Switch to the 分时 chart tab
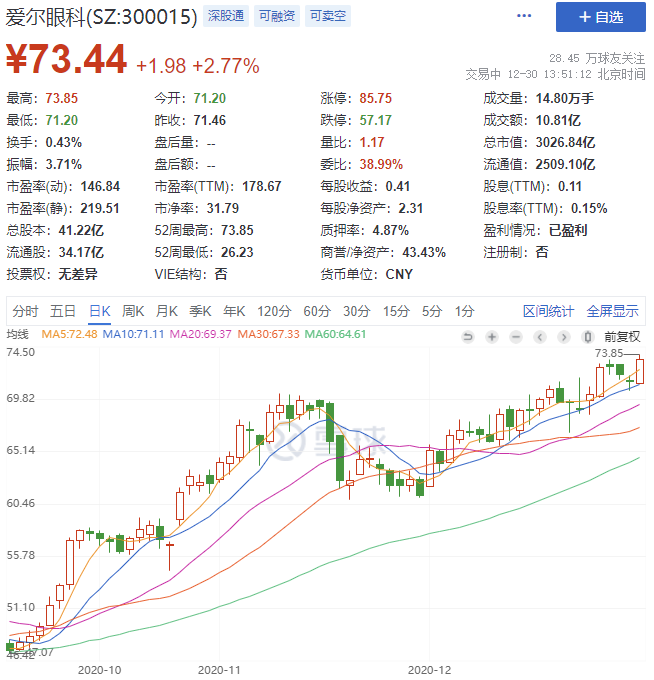Image resolution: width=654 pixels, height=680 pixels. tap(26, 310)
